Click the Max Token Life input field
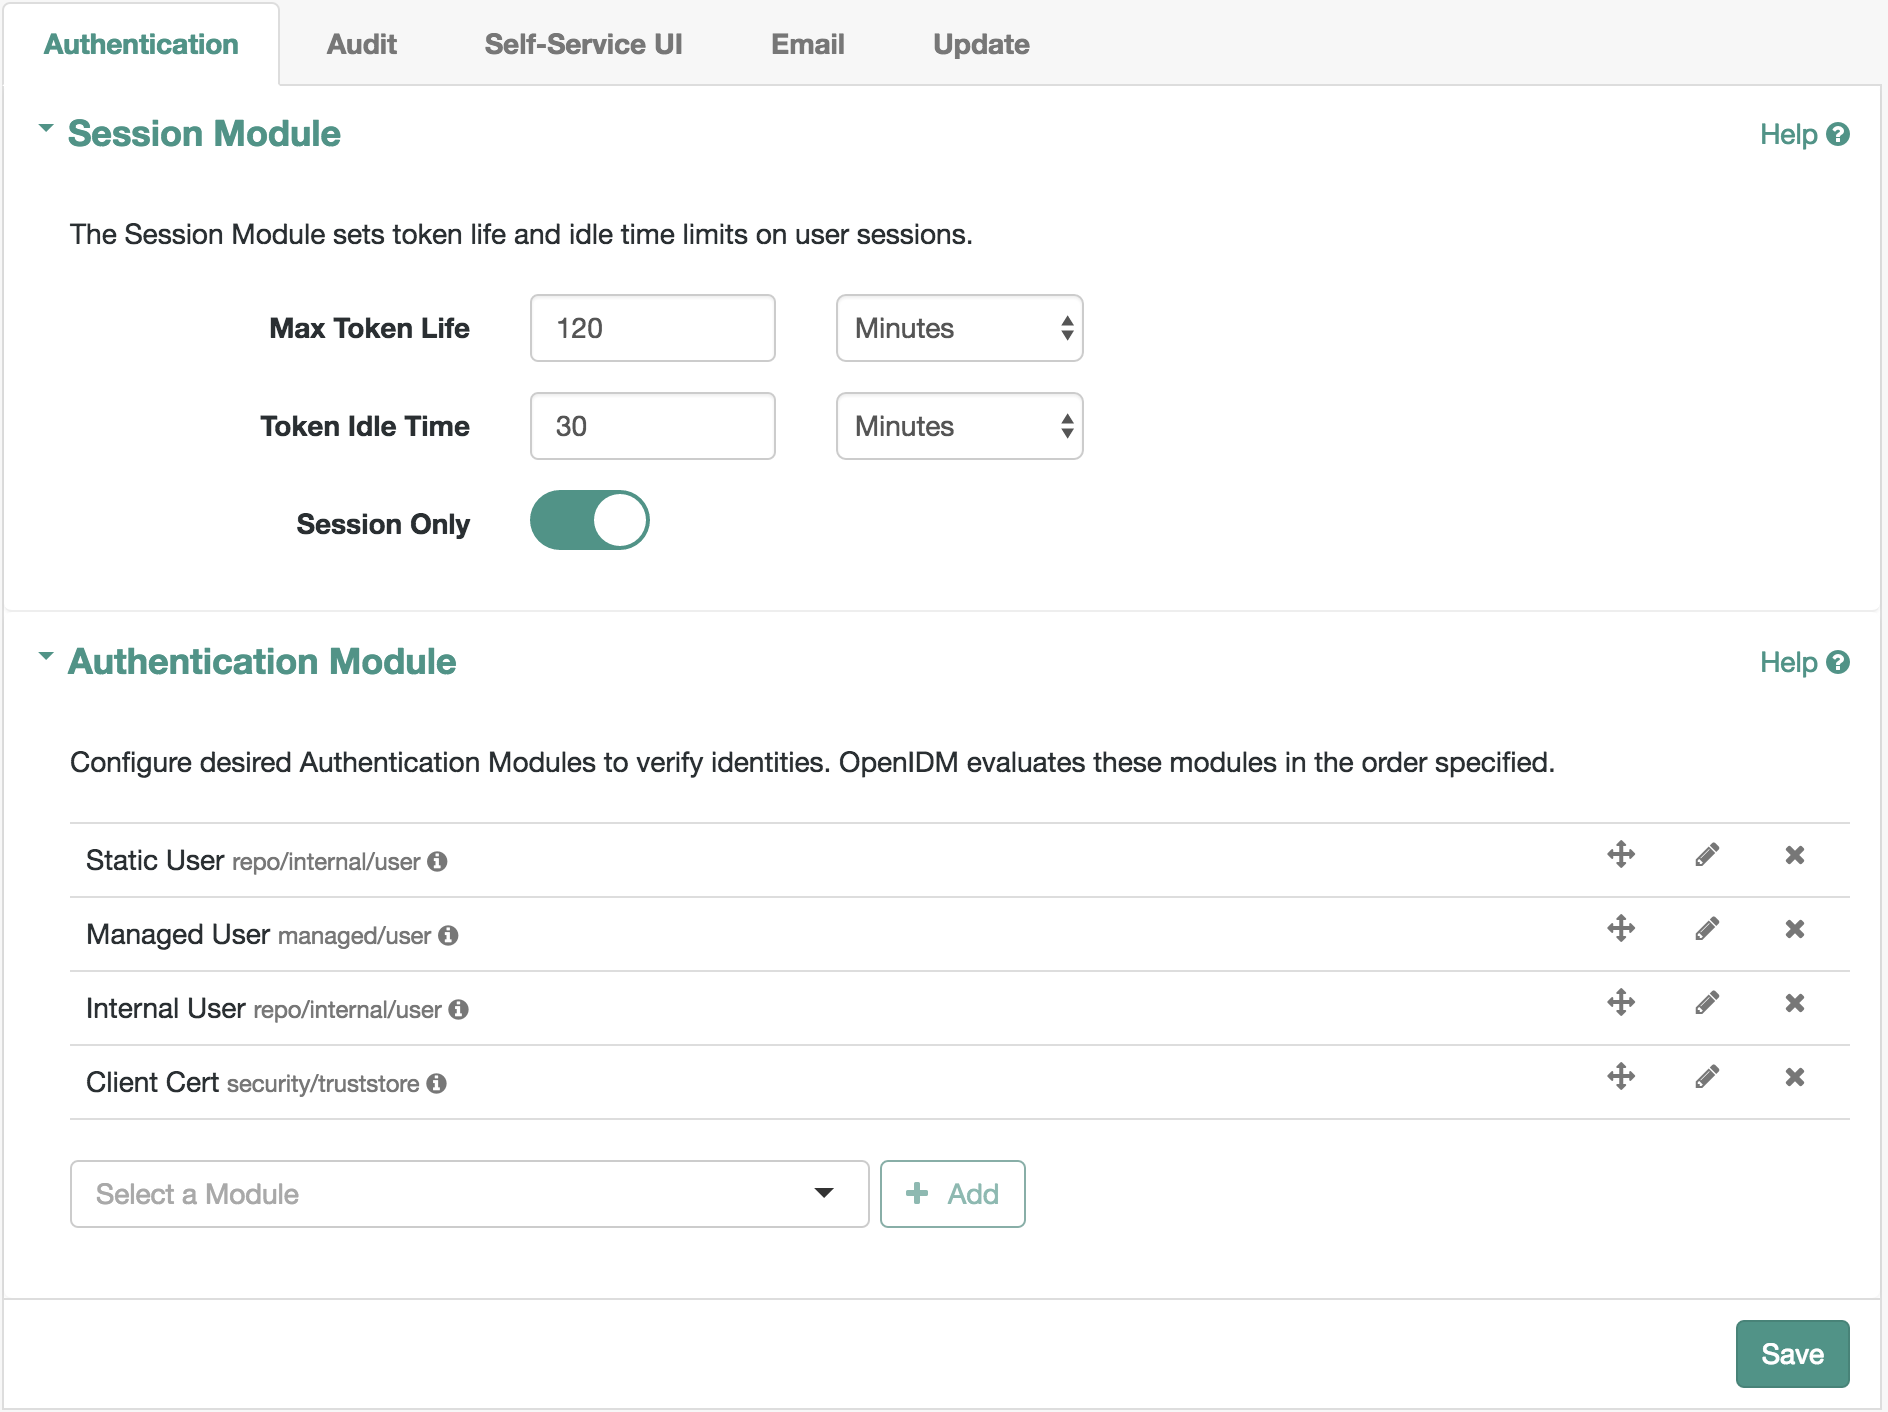The width and height of the screenshot is (1888, 1412). 653,328
